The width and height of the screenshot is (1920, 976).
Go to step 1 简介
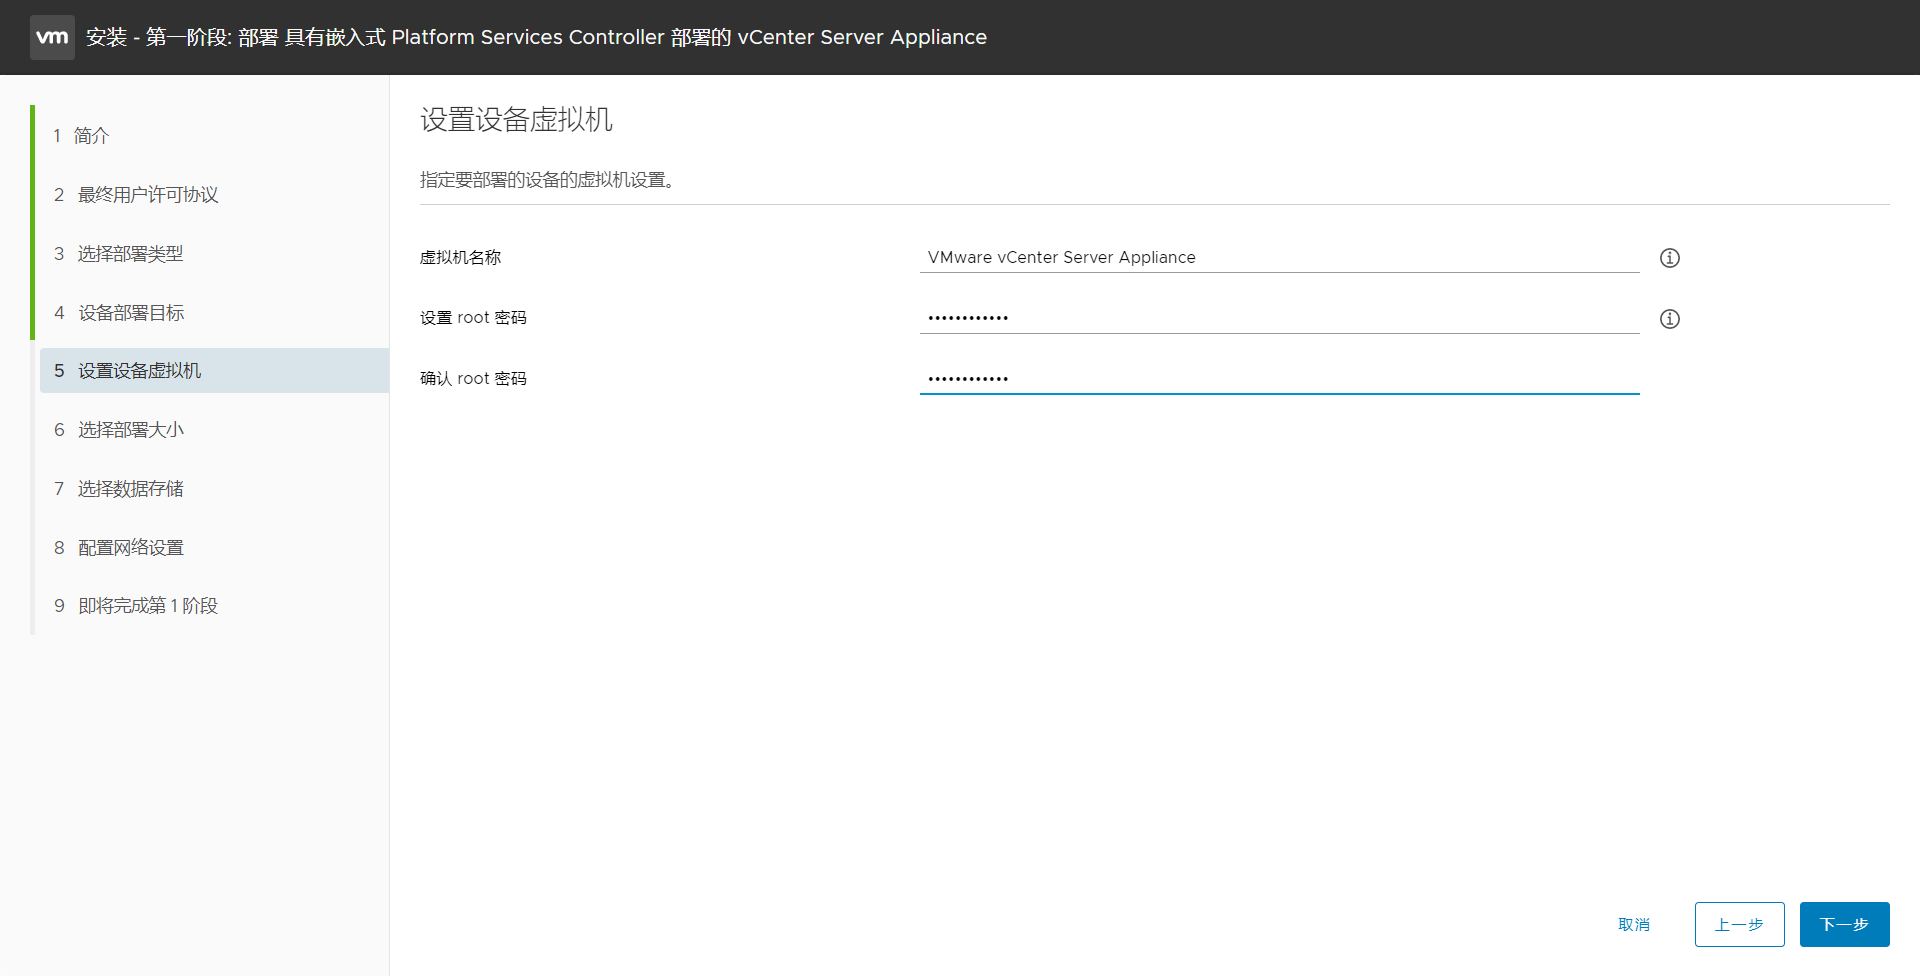point(81,136)
